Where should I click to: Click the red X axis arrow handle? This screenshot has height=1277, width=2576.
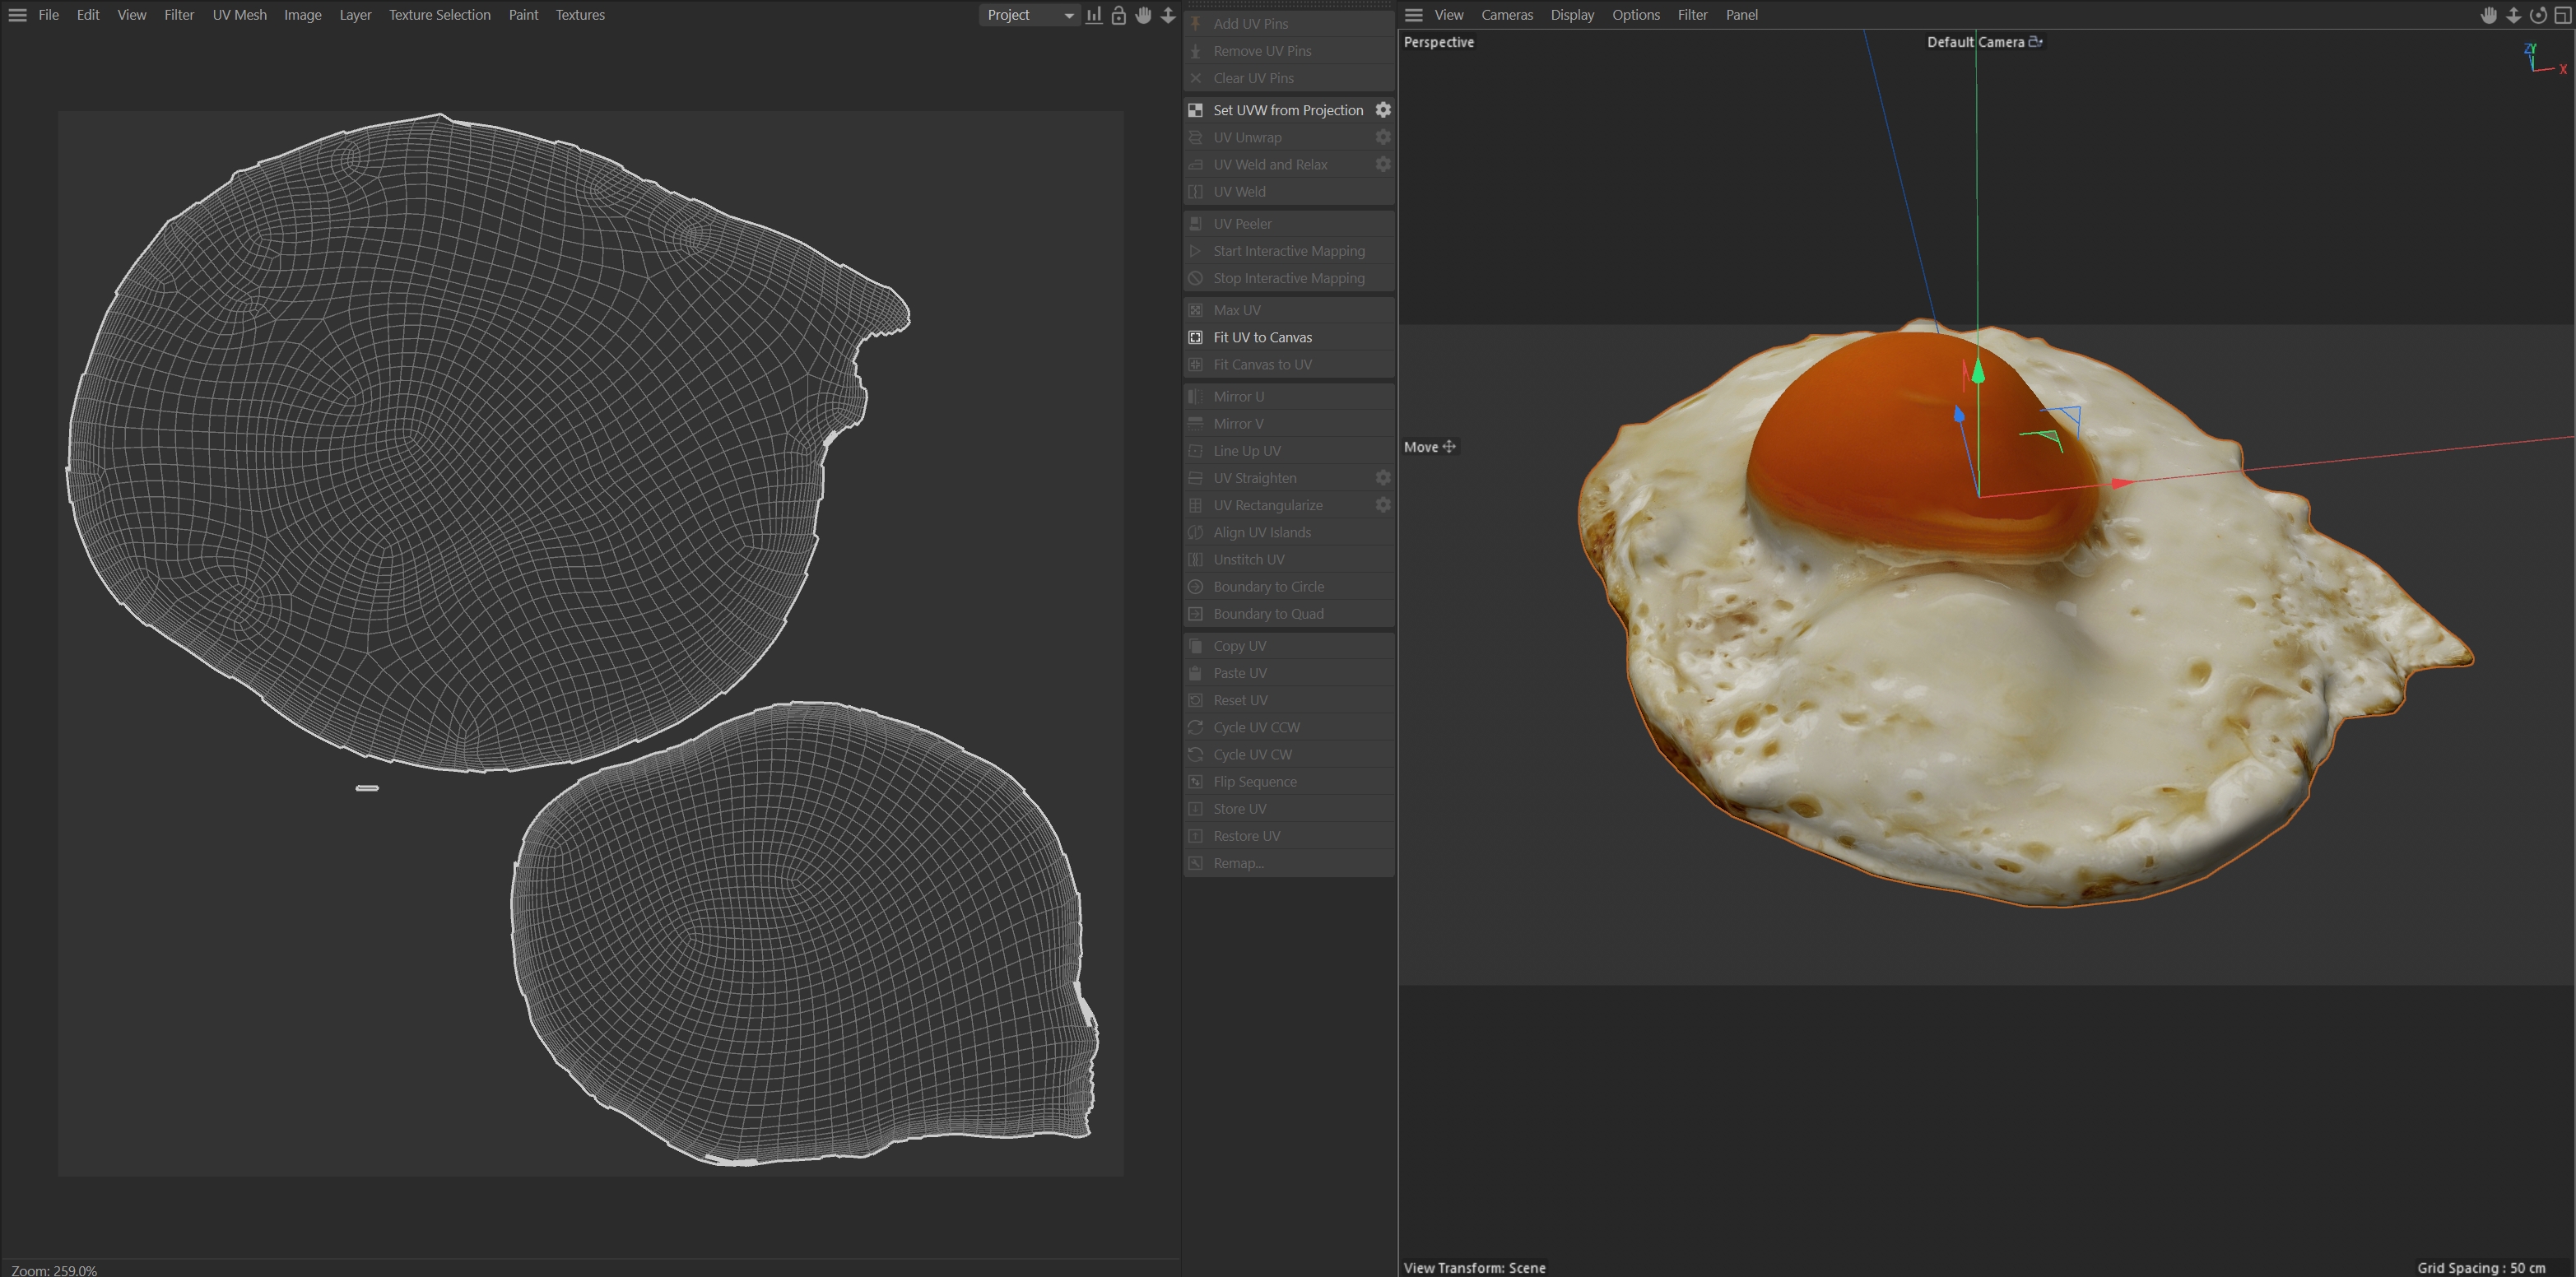click(2120, 484)
